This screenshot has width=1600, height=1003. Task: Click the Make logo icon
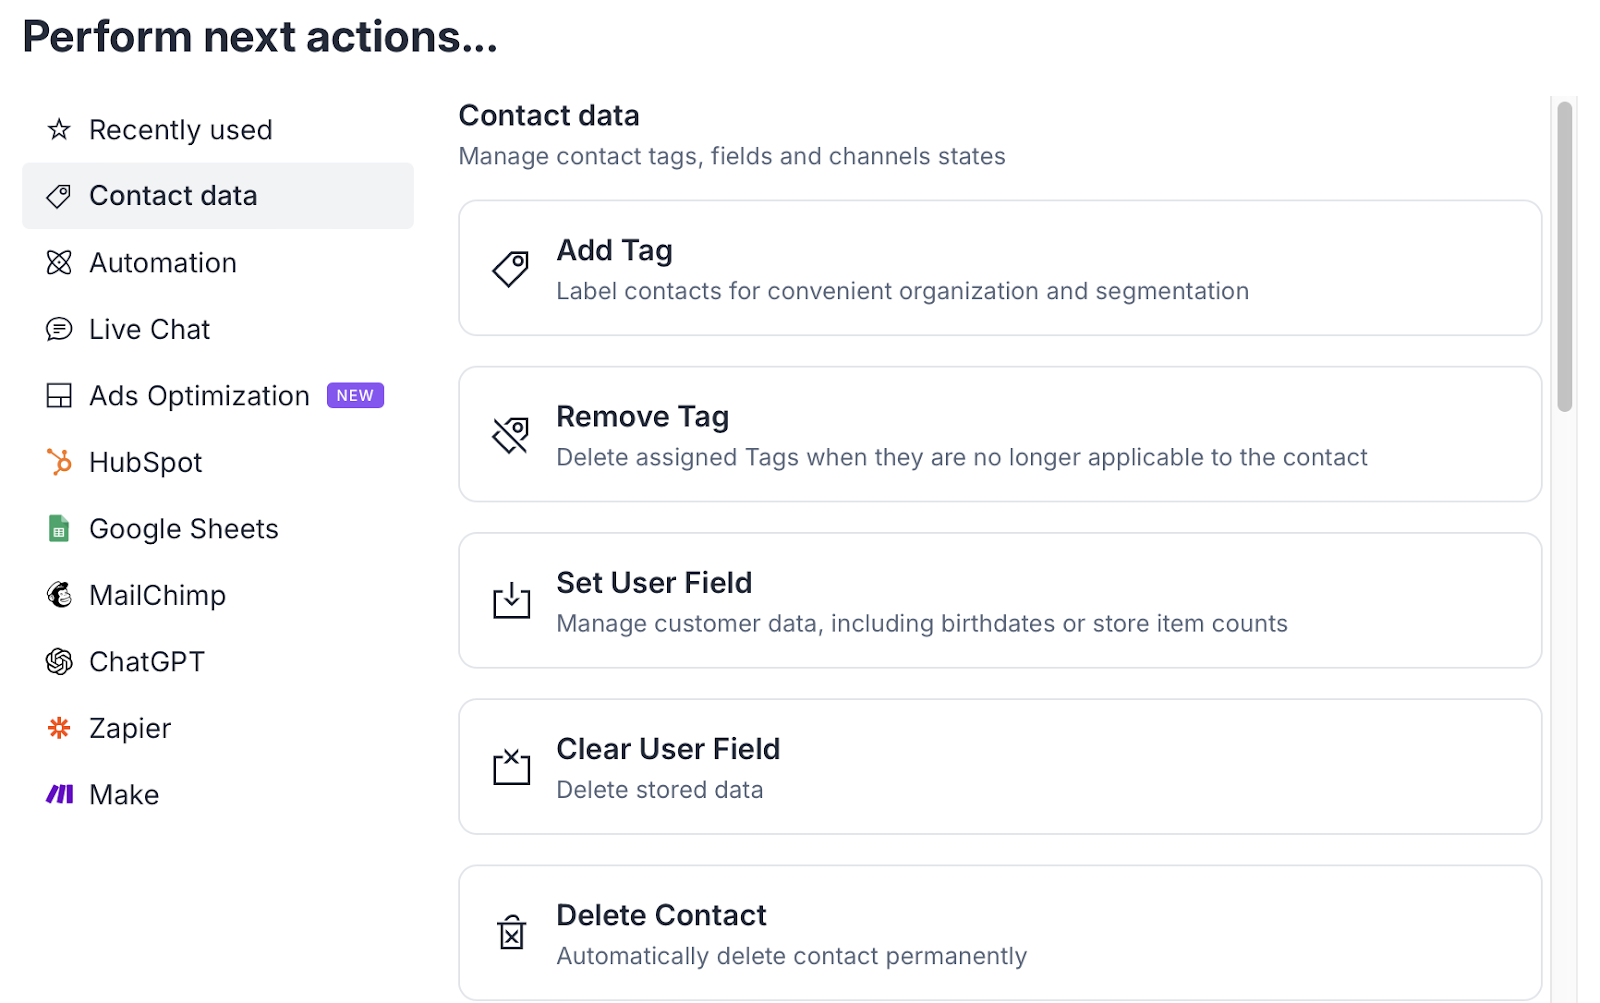[x=59, y=794]
